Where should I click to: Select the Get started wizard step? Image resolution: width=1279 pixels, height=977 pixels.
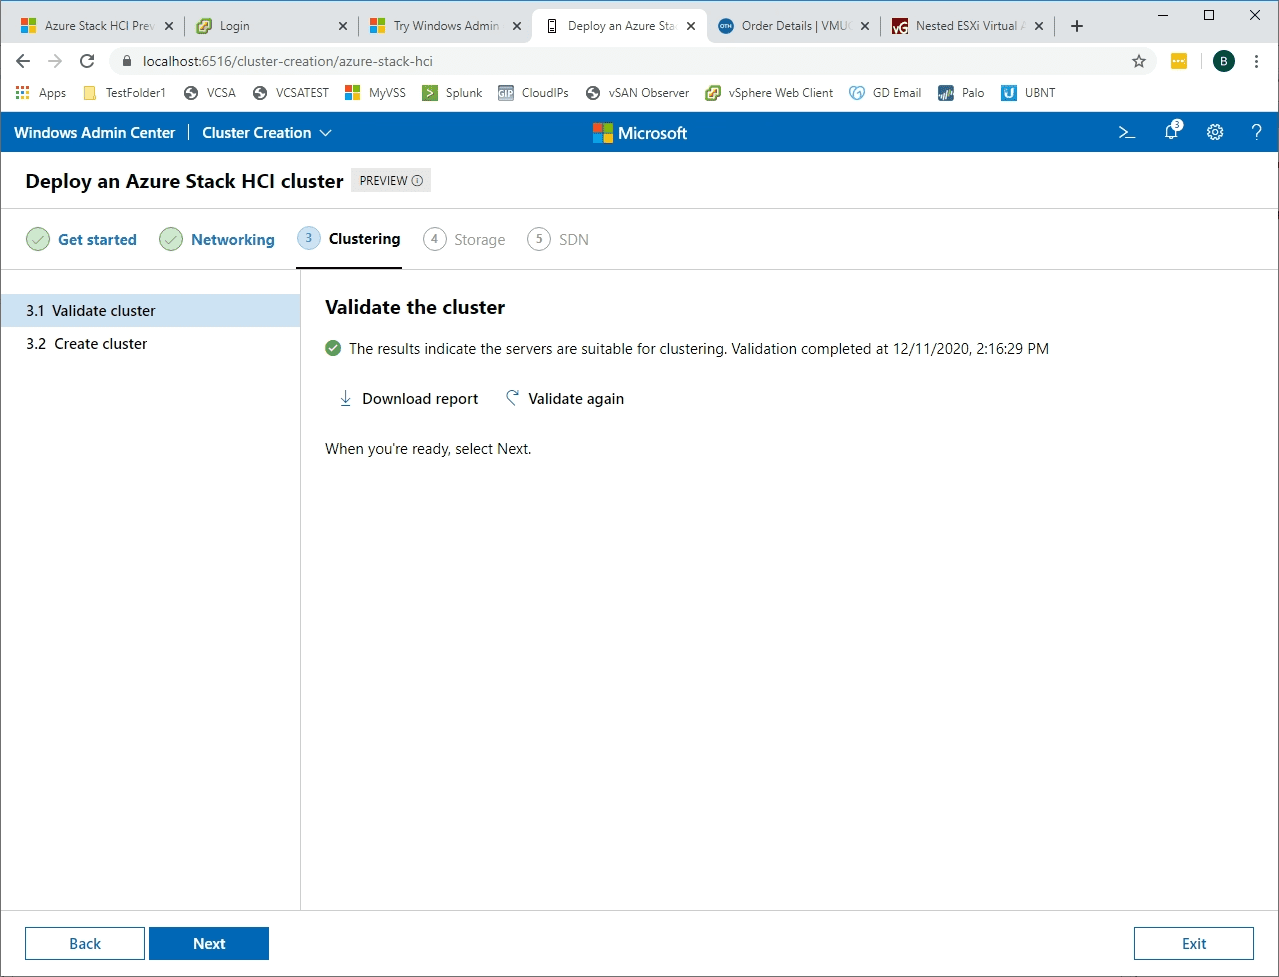pos(97,239)
